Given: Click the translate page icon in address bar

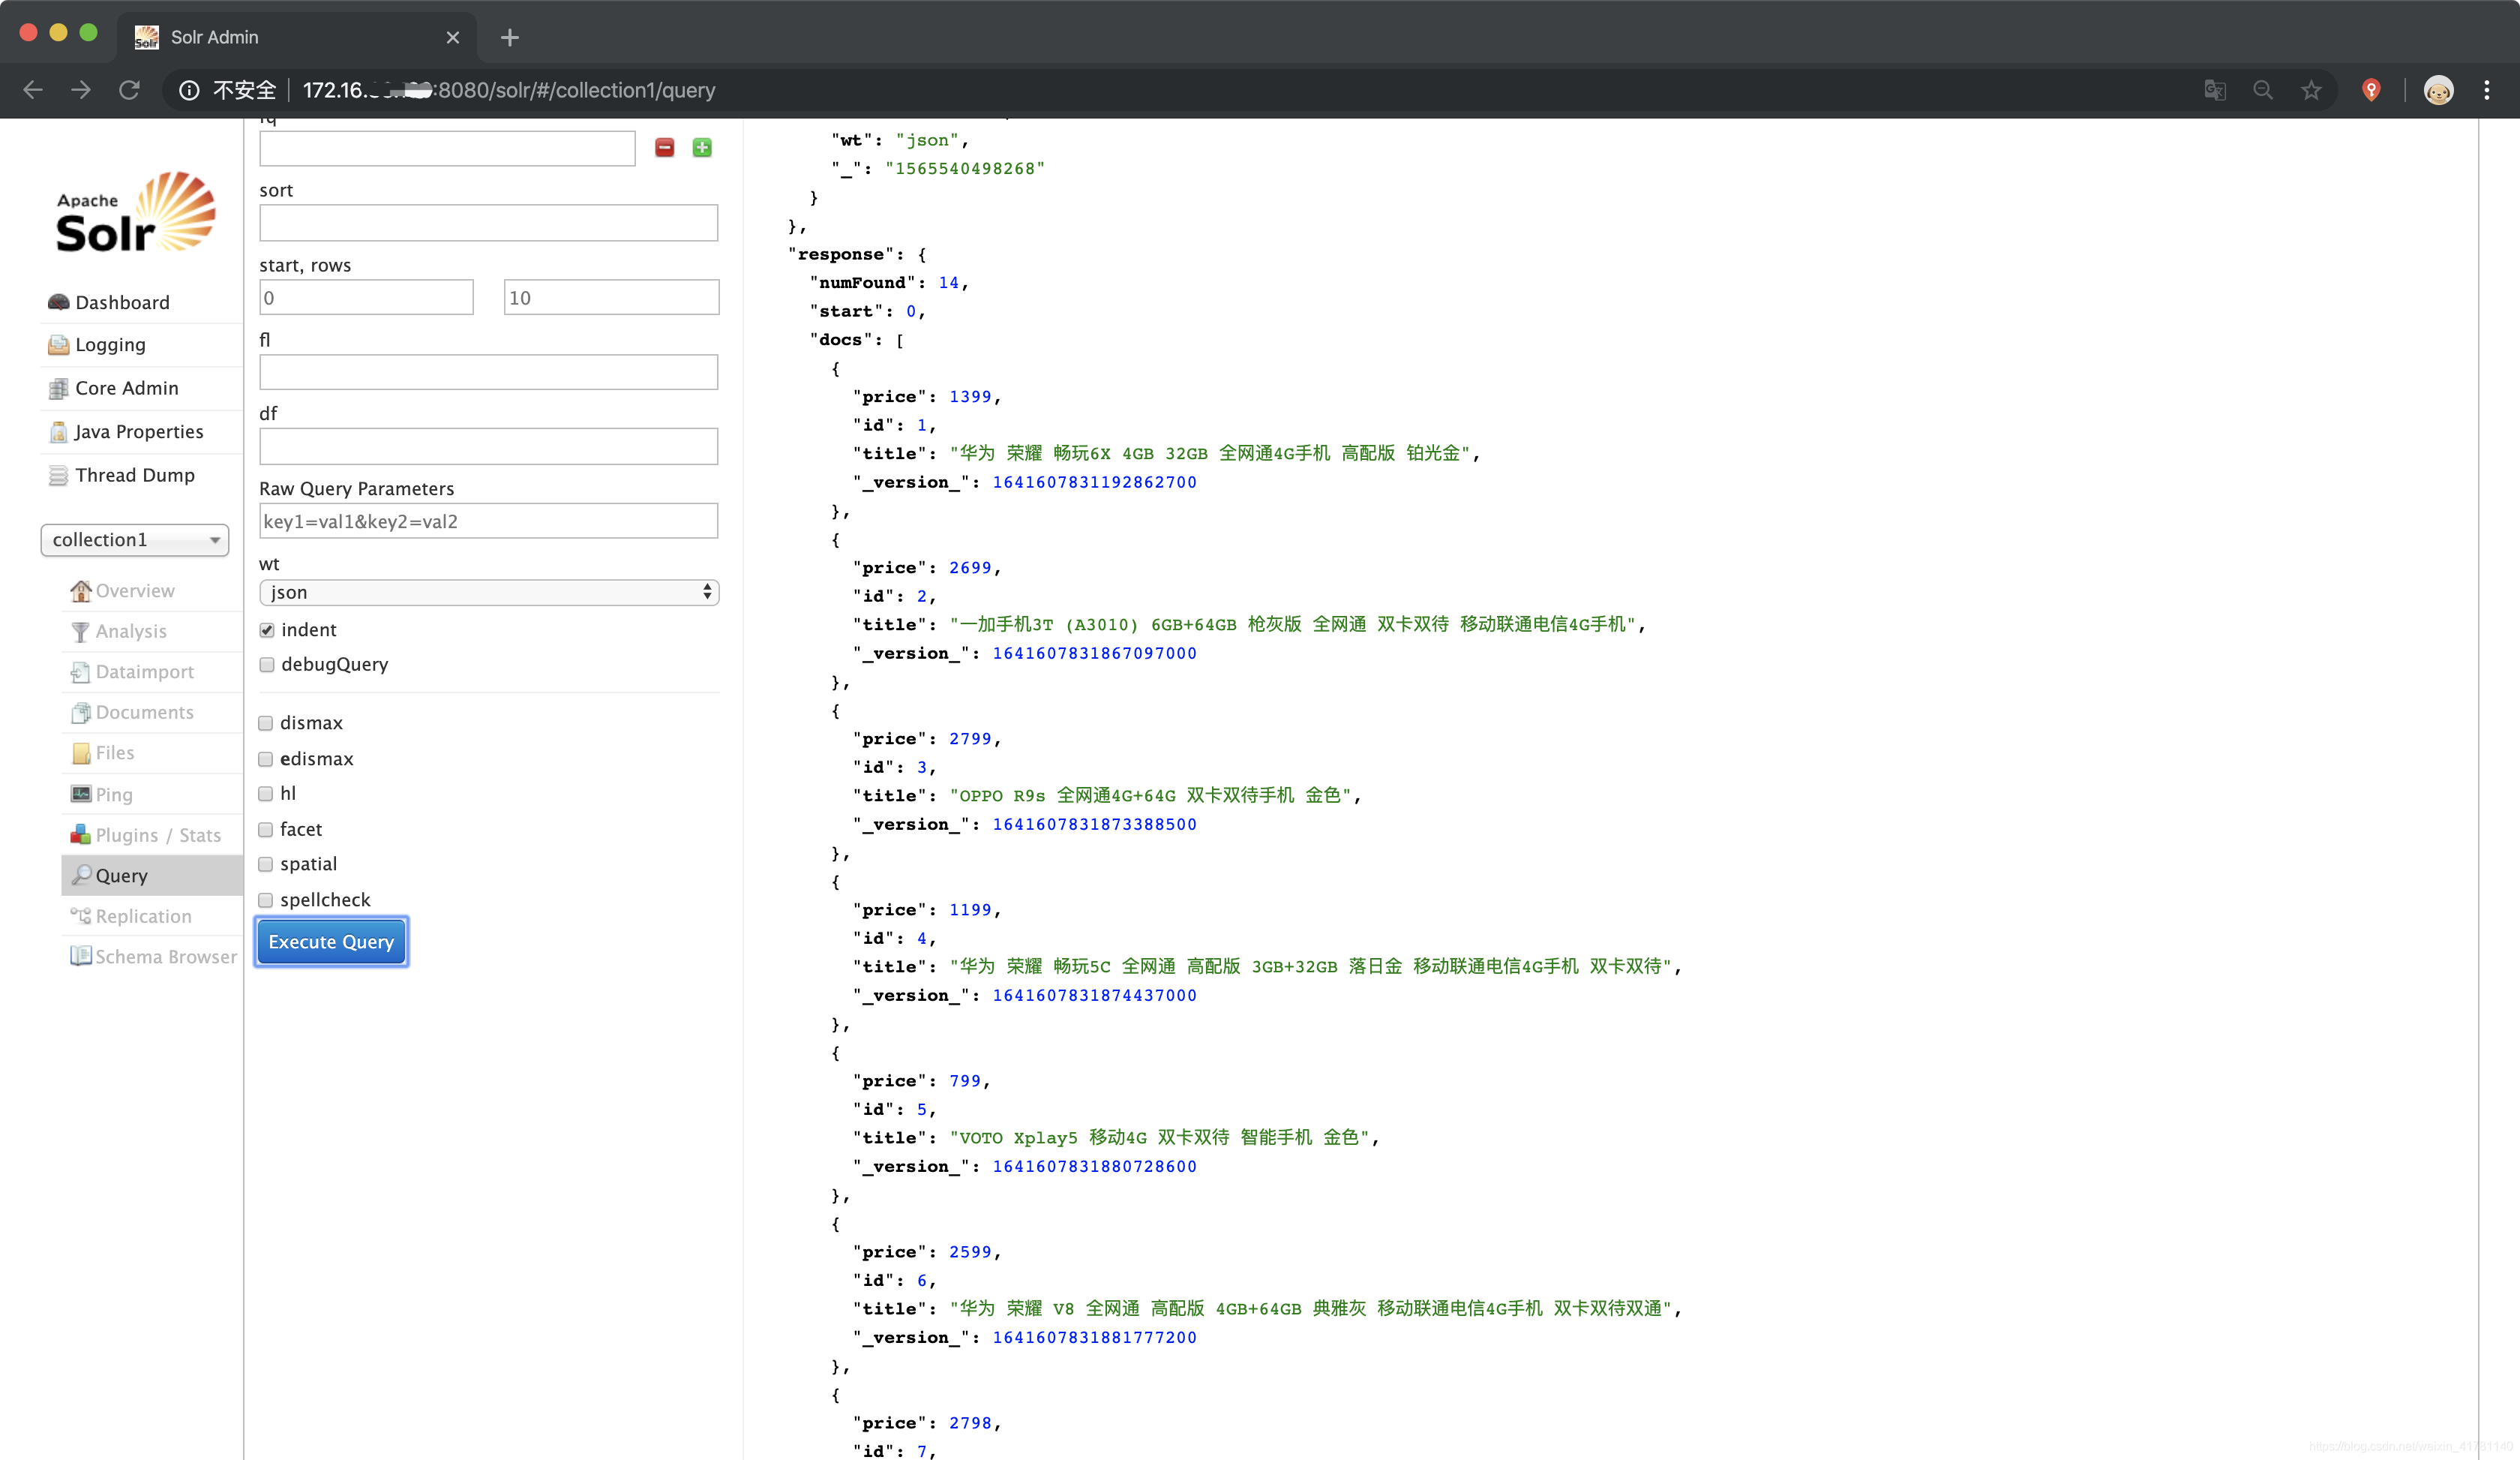Looking at the screenshot, I should click(x=2215, y=90).
